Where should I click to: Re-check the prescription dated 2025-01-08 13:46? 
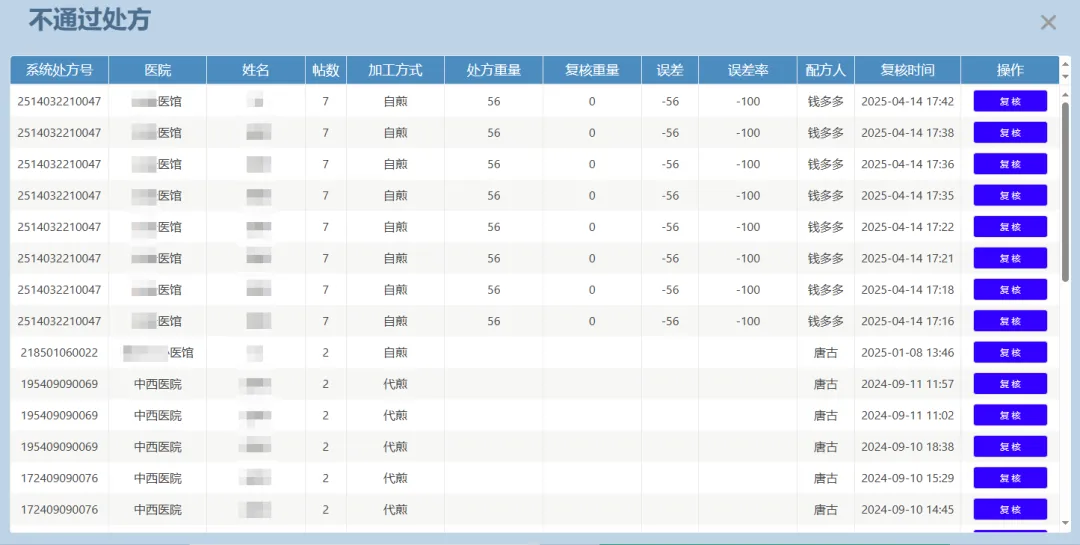pyautogui.click(x=1010, y=353)
